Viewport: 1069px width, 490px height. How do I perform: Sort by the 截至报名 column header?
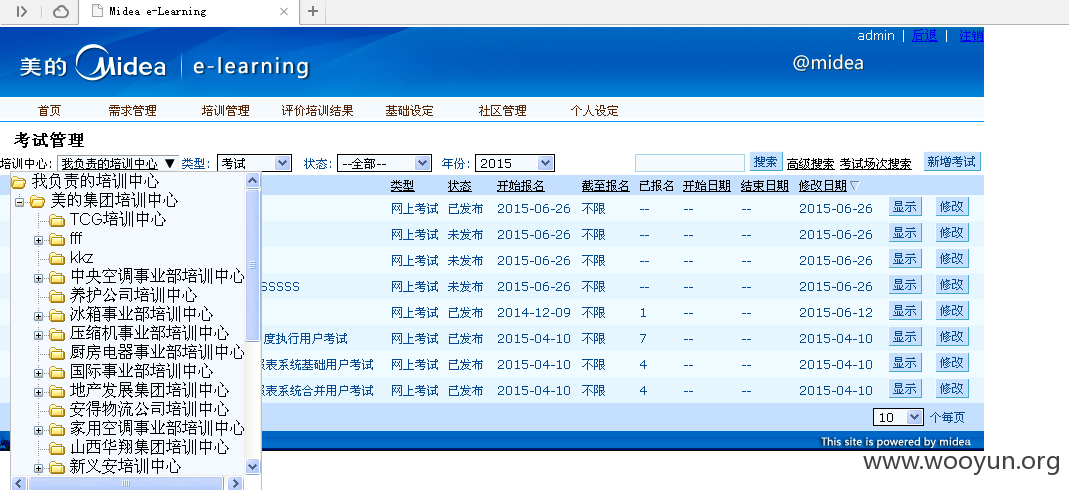pos(606,186)
